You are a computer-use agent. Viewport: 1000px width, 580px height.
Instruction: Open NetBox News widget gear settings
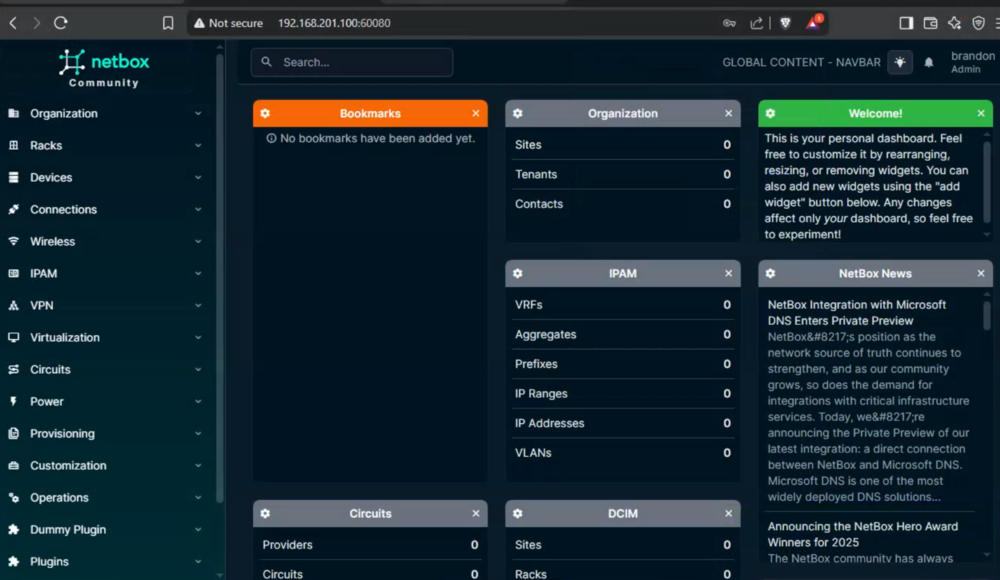(770, 274)
